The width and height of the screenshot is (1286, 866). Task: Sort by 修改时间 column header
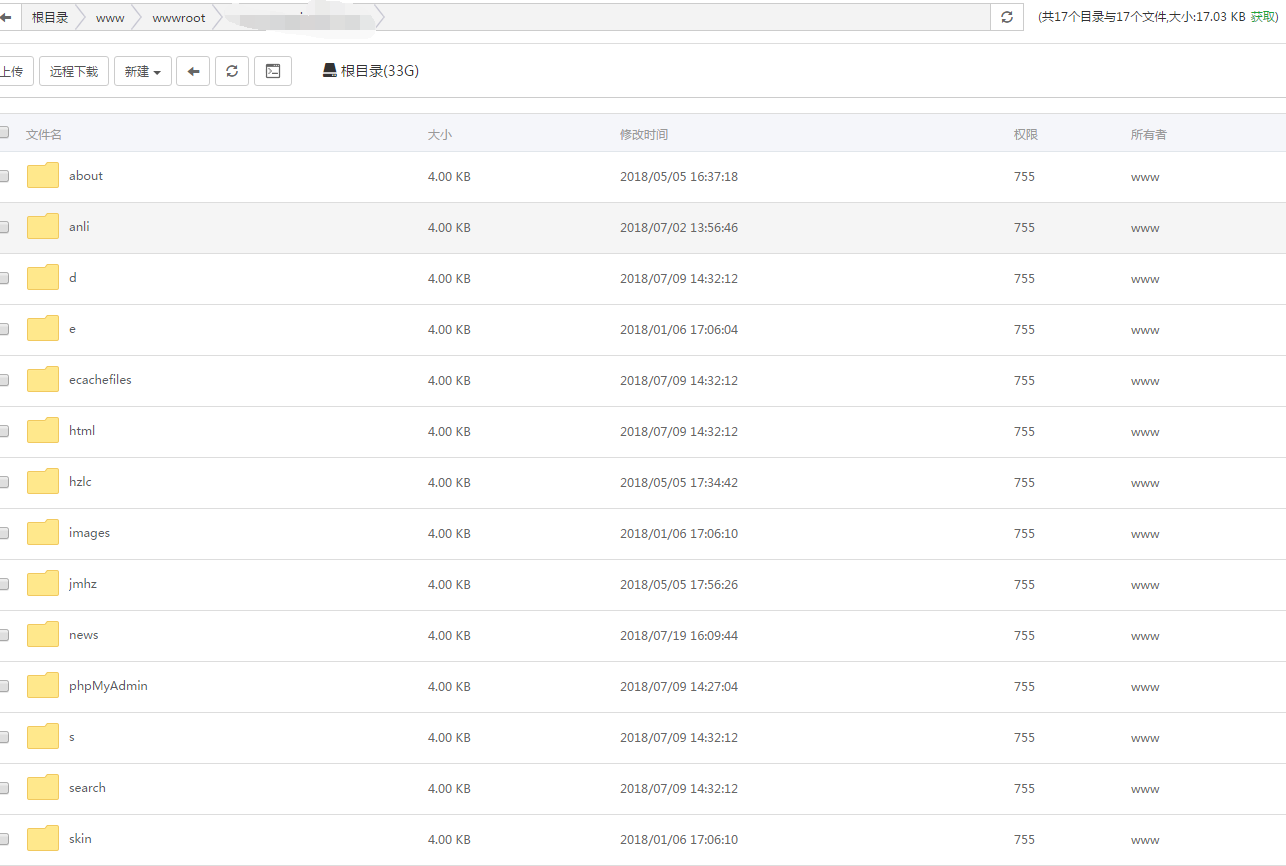(644, 134)
